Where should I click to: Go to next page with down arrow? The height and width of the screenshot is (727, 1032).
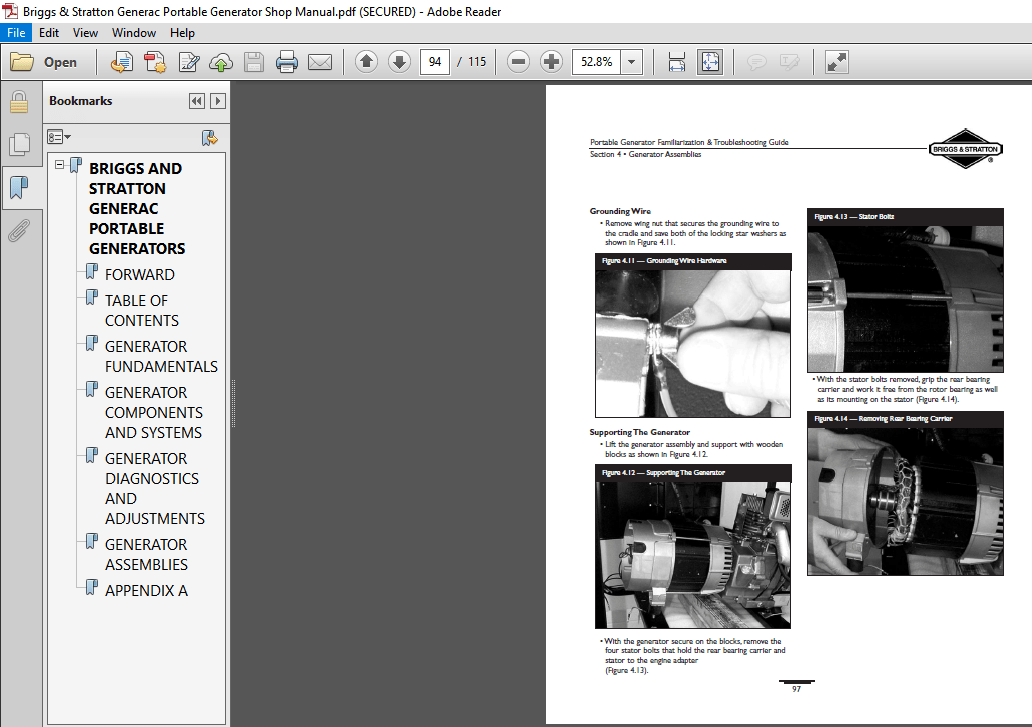click(400, 62)
